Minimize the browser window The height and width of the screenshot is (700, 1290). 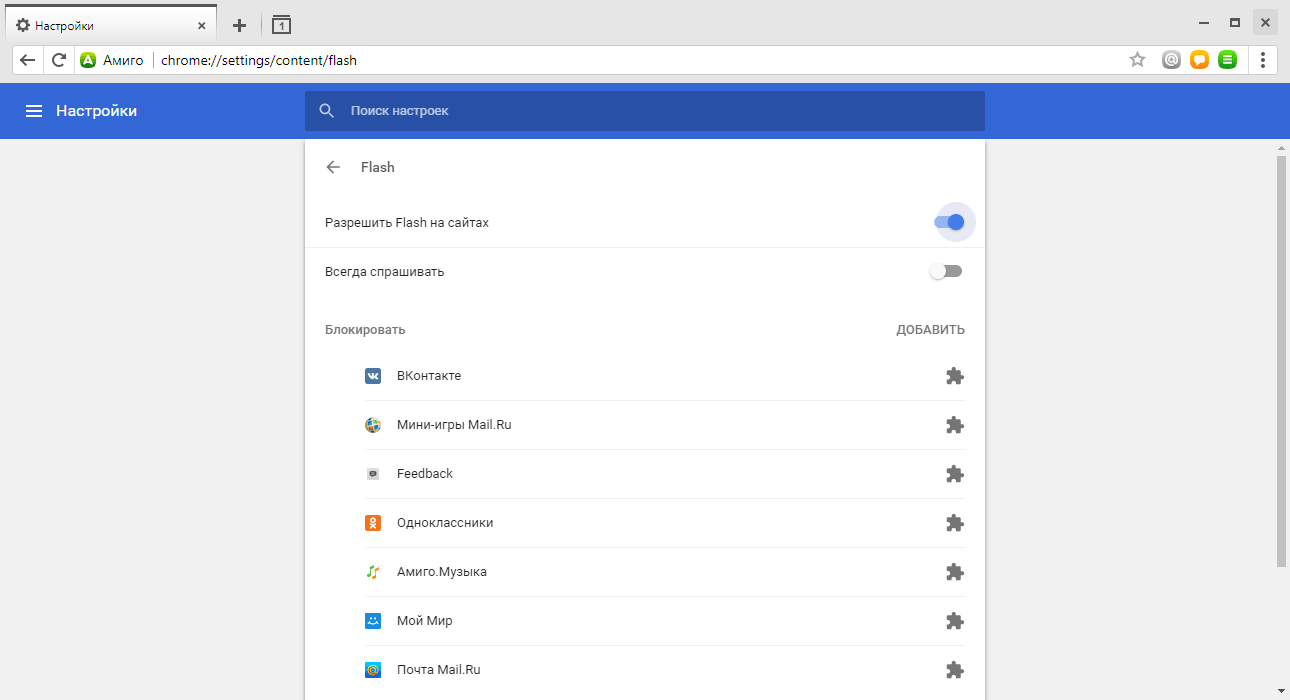point(1204,22)
